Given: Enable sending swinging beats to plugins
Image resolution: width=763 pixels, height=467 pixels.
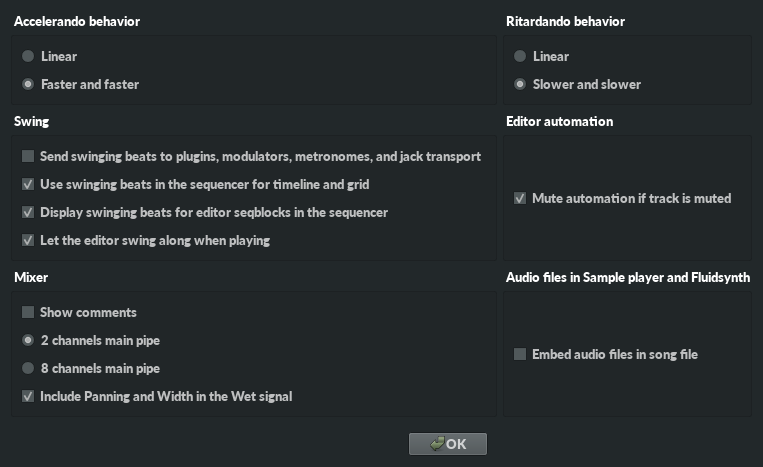Looking at the screenshot, I should coord(28,156).
